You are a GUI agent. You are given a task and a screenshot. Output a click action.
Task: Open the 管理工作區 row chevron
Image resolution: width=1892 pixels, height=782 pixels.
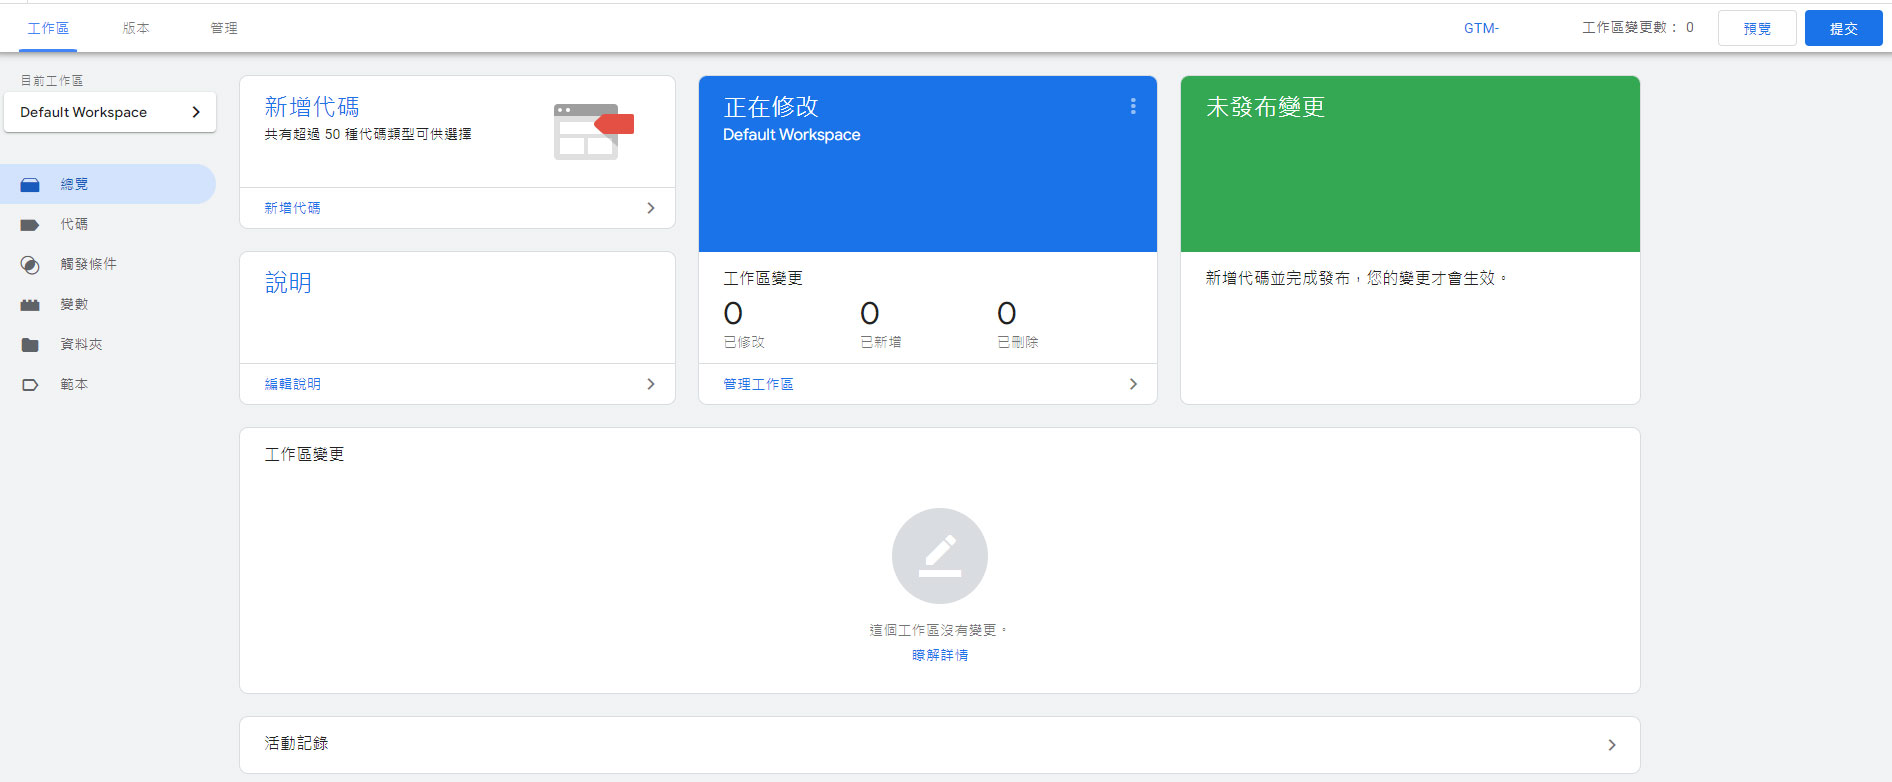pos(1133,384)
